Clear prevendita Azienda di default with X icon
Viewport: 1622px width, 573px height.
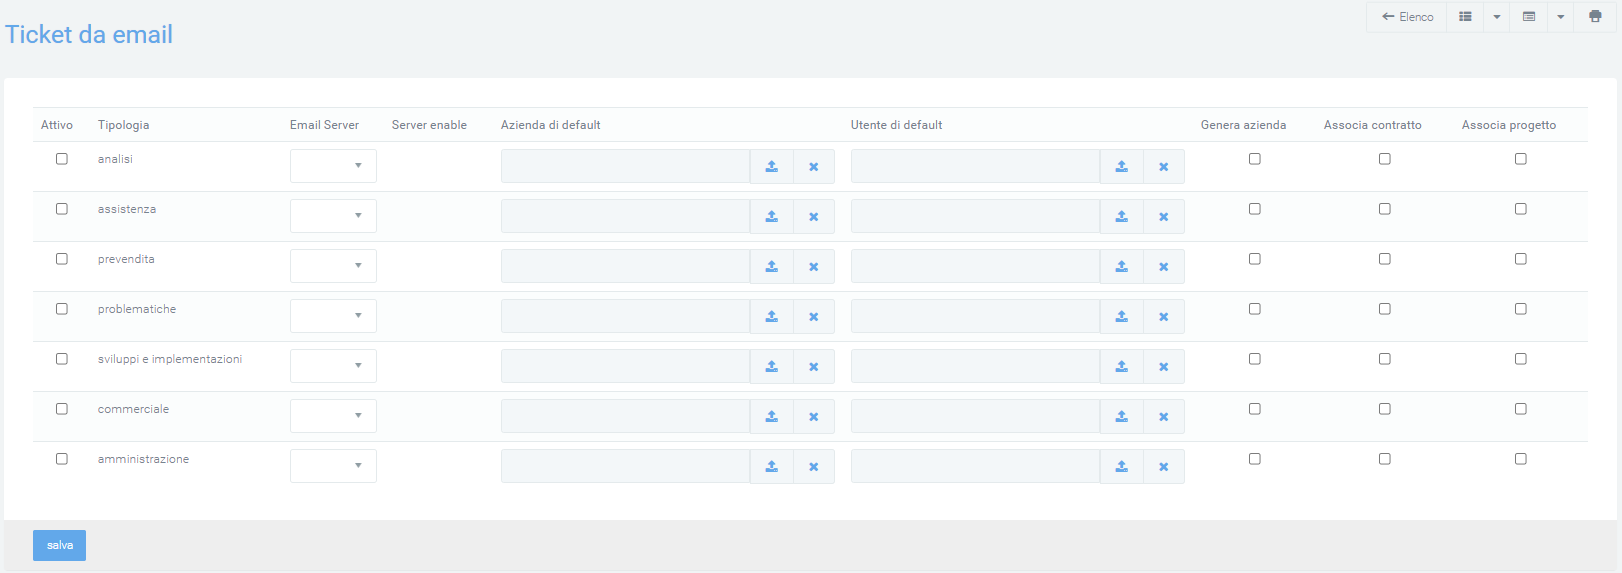point(814,267)
